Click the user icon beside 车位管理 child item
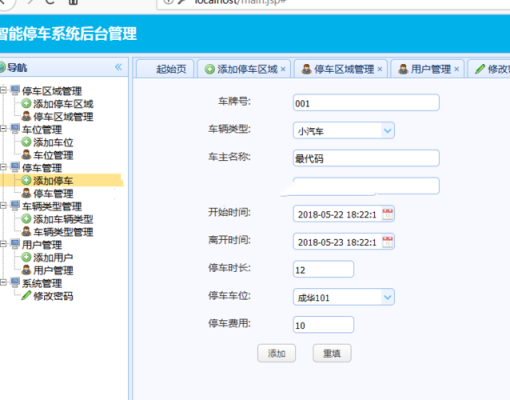510x400 pixels. pos(26,155)
